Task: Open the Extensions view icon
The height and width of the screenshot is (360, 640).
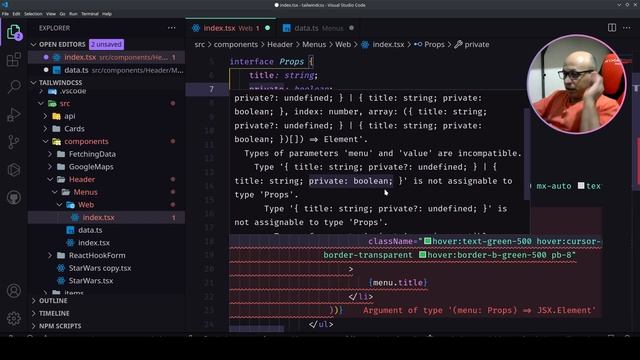Action: (x=14, y=60)
